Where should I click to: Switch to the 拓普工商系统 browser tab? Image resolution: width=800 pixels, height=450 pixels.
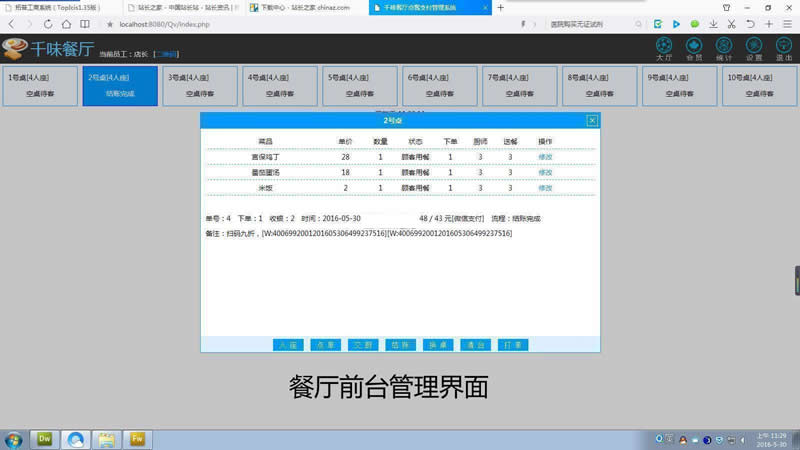point(55,7)
